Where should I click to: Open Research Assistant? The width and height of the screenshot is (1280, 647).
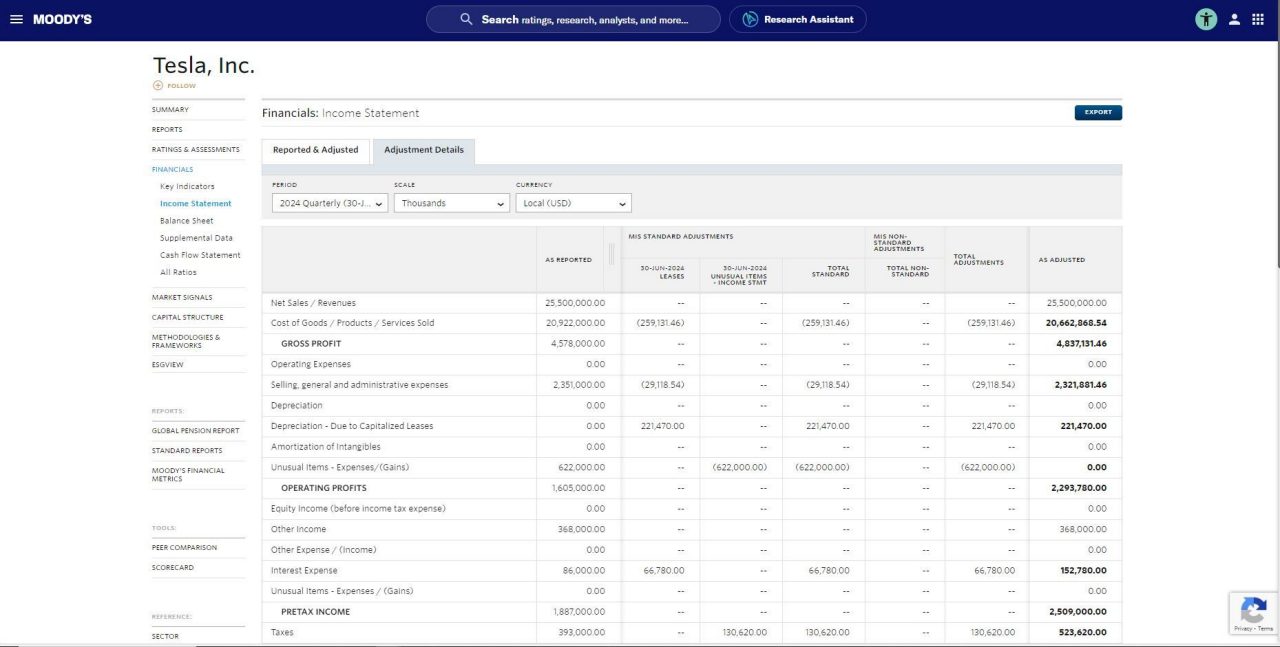[798, 19]
